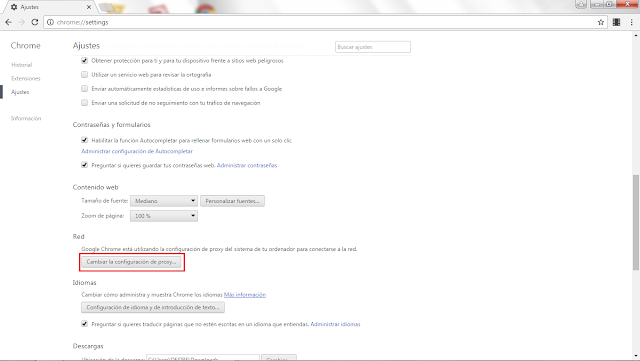Viewport: 640px width, 361px height.
Task: Toggle offer to save web passwords checkbox
Action: tap(84, 165)
